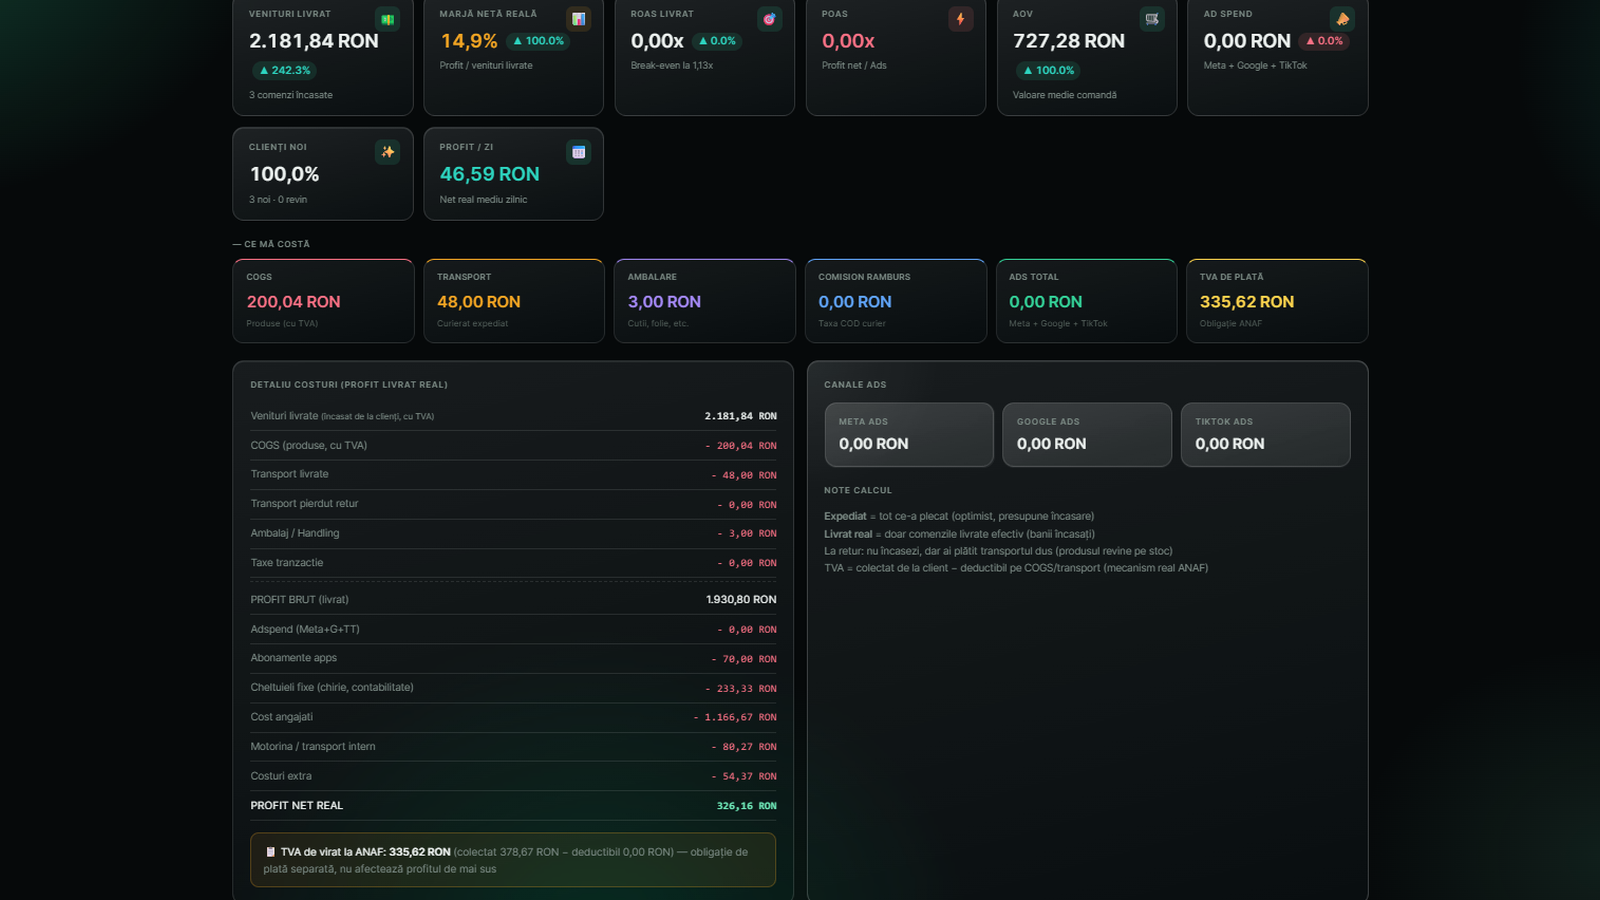Select the TikTok Ads channel tile
The image size is (1600, 900).
pyautogui.click(x=1265, y=435)
